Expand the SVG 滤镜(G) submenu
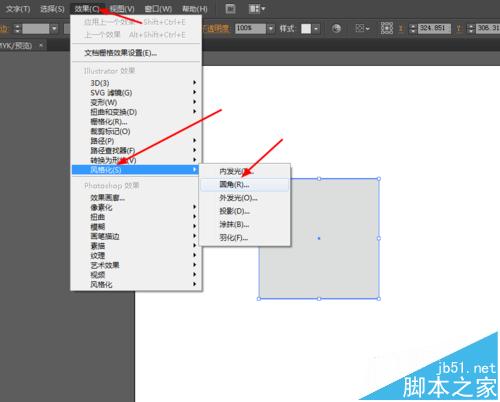The height and width of the screenshot is (402, 500). [136, 92]
